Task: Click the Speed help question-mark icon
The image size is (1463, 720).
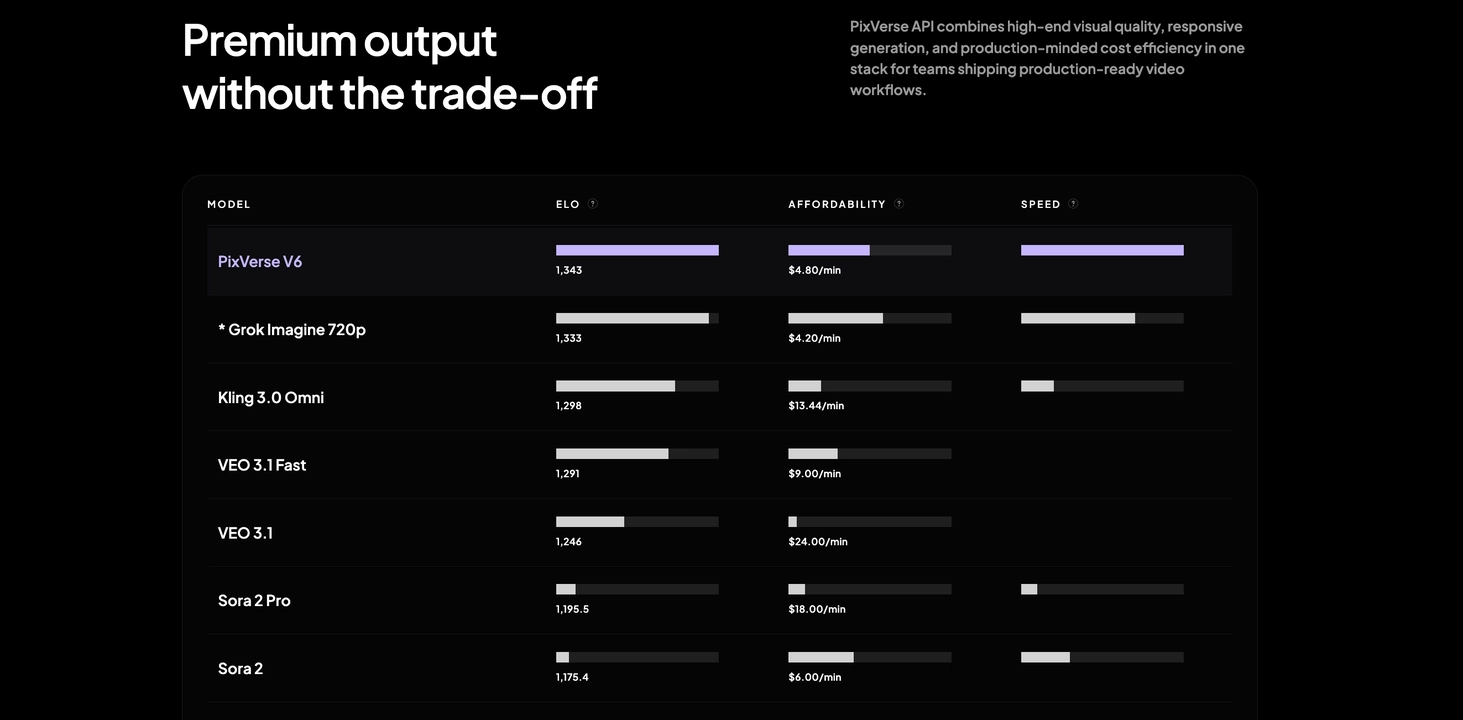Action: 1073,204
